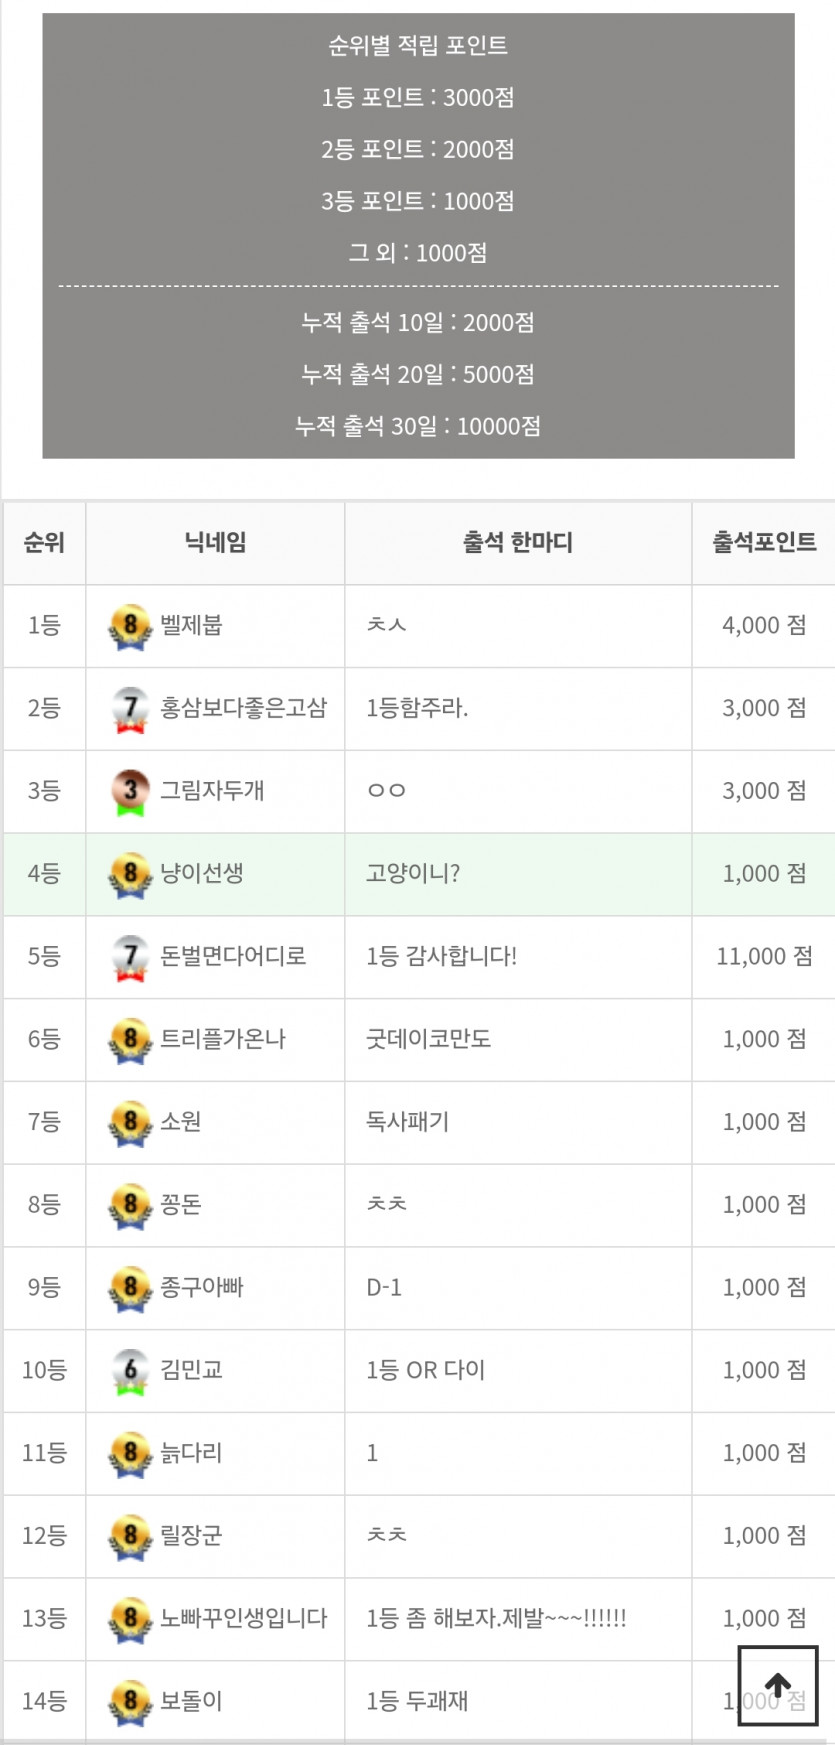Click the 순위 column header
835x1745 pixels.
(44, 543)
